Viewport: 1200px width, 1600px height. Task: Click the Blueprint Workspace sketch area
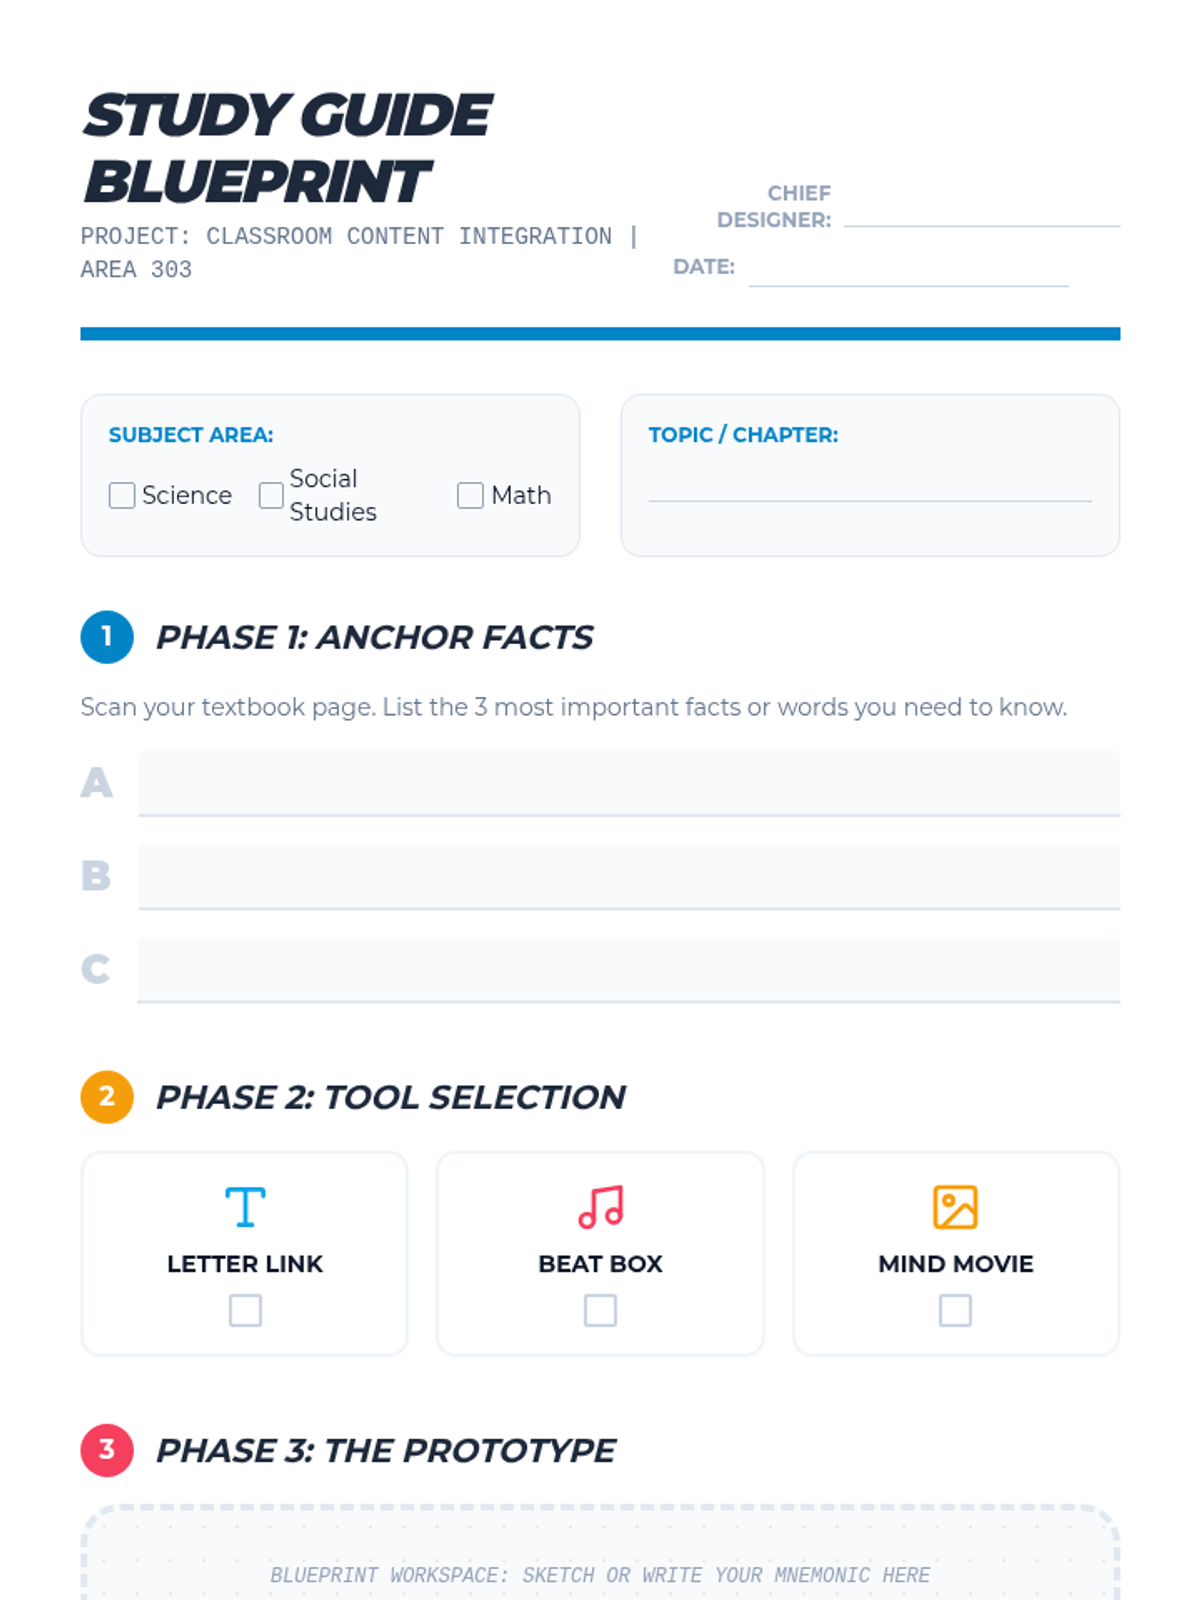click(600, 1553)
